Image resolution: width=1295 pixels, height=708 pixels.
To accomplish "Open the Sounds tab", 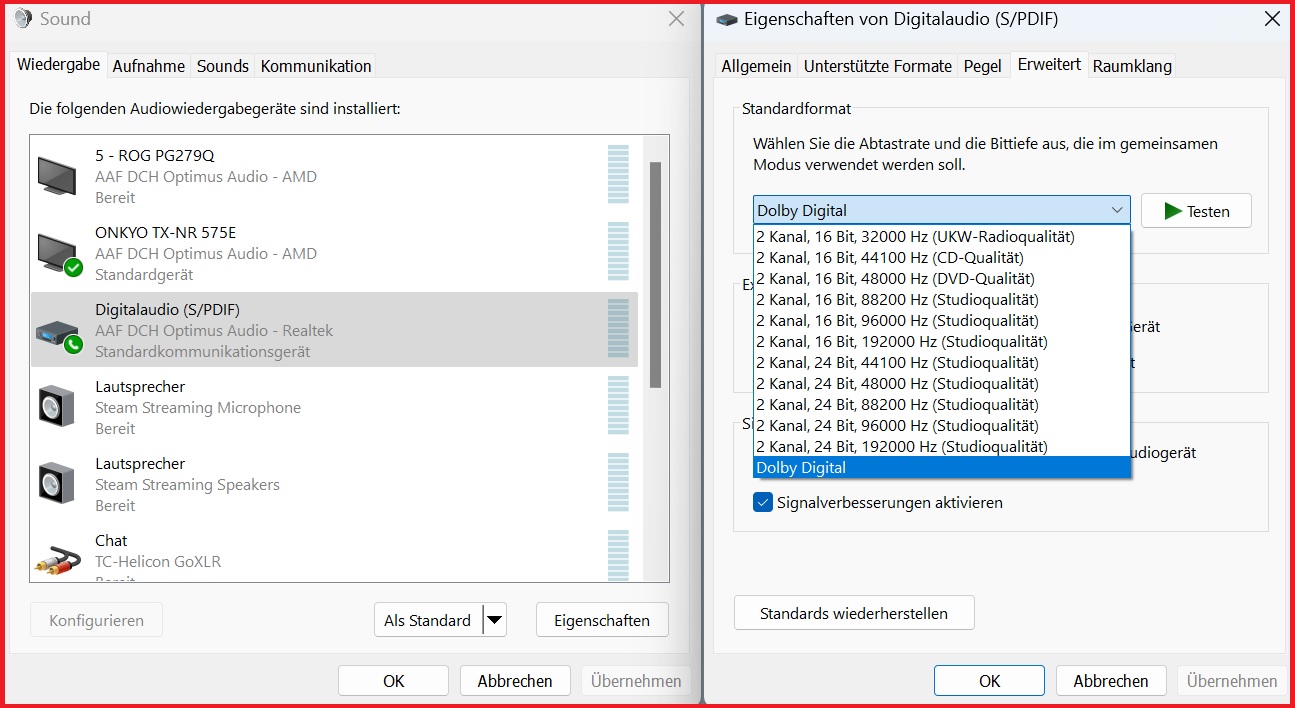I will (x=223, y=66).
